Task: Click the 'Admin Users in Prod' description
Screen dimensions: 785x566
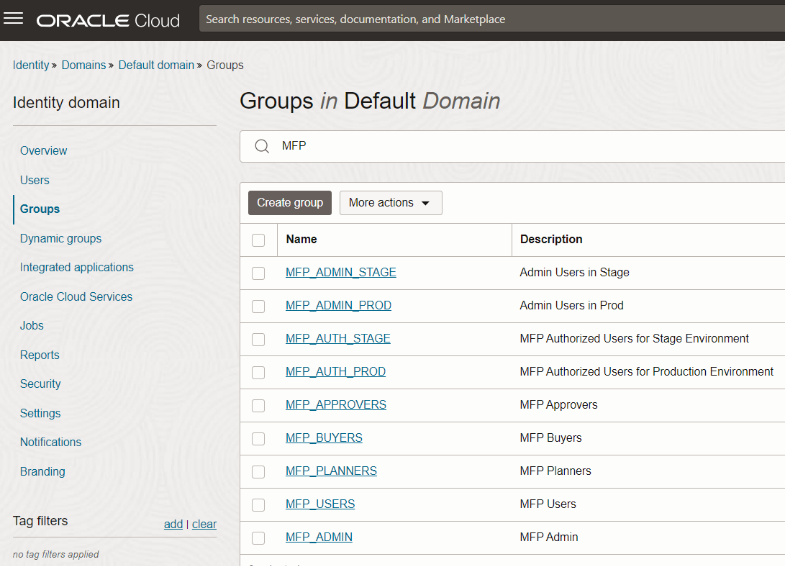Action: coord(571,305)
